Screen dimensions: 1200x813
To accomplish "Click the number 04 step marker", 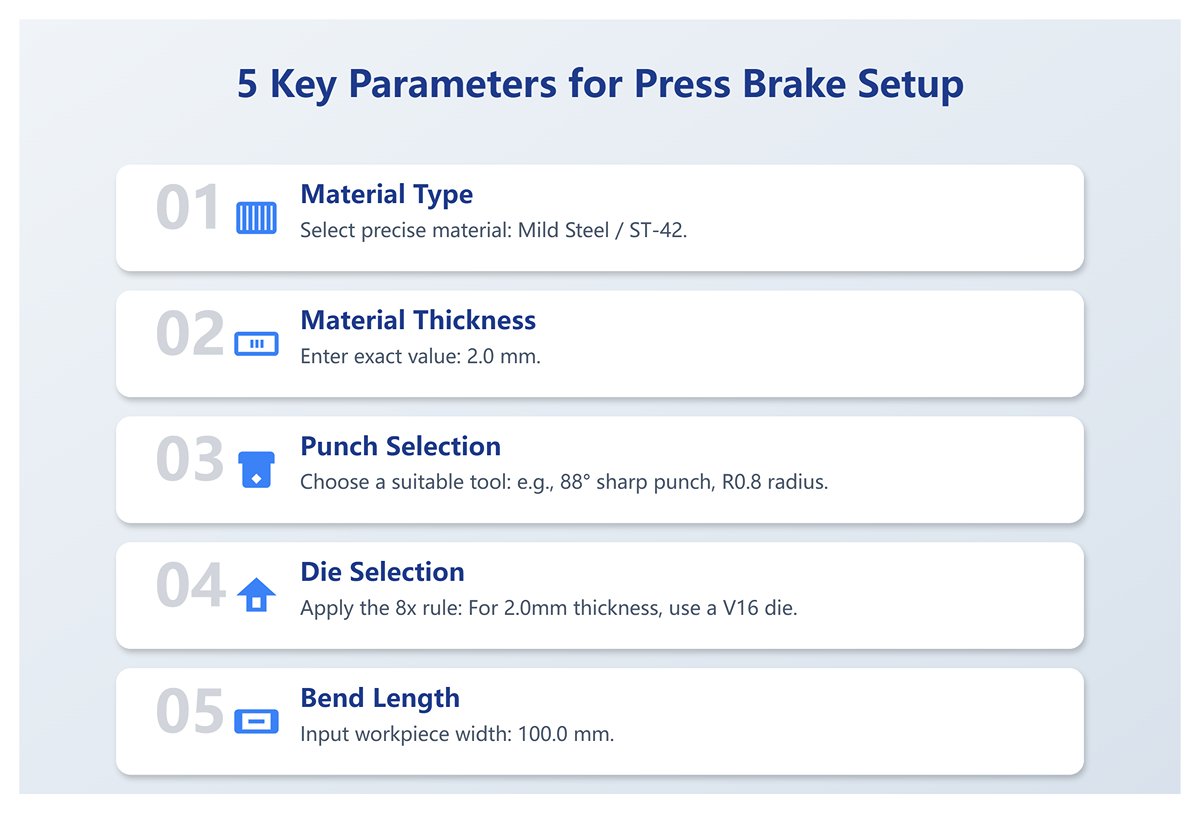I will (x=188, y=586).
